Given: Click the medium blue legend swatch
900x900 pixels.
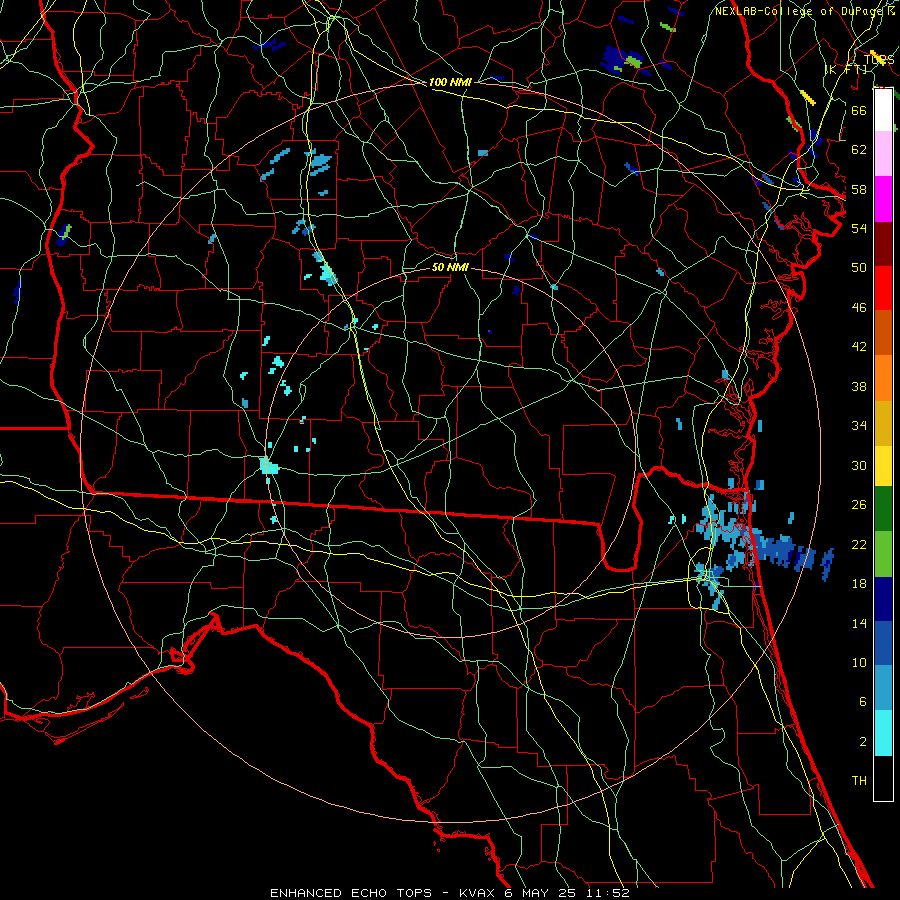Looking at the screenshot, I should pyautogui.click(x=883, y=643).
